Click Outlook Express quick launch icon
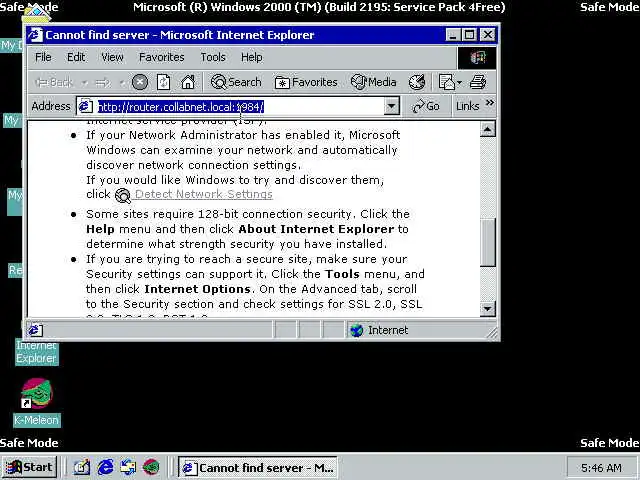The image size is (640, 480). [x=128, y=467]
